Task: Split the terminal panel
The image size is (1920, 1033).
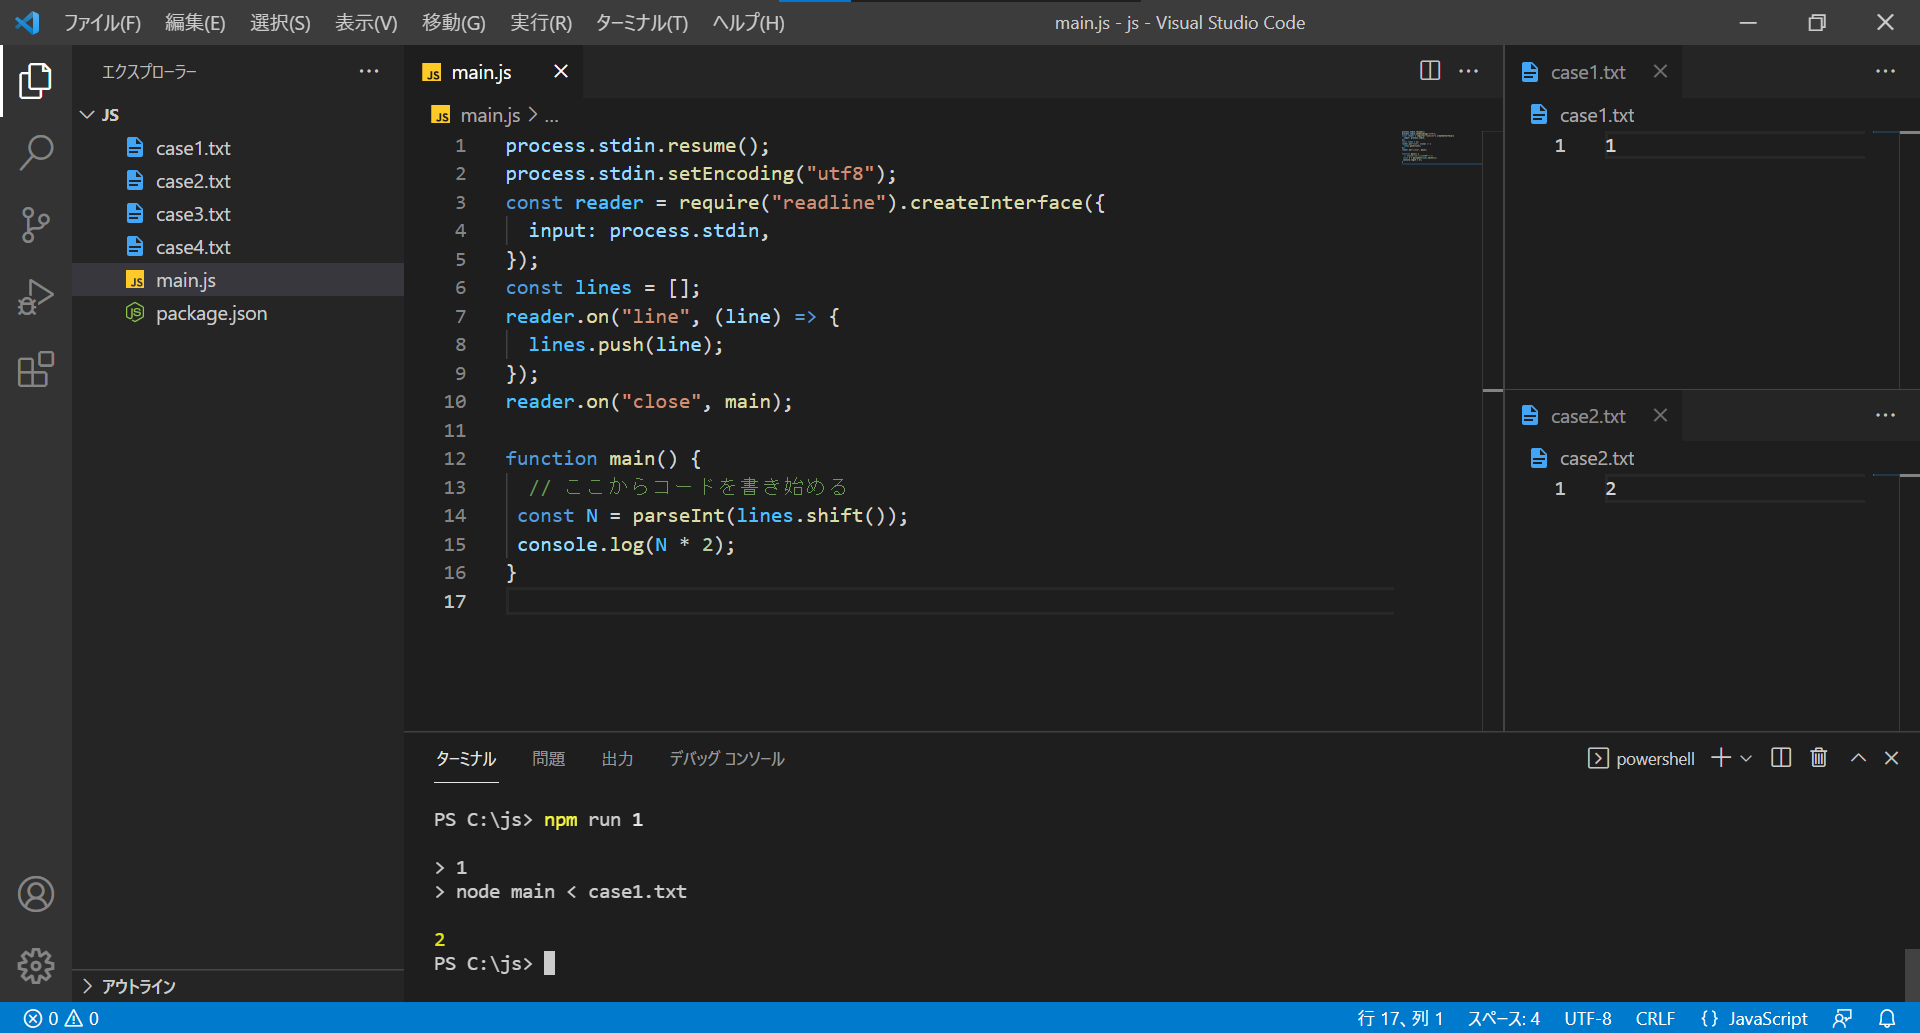Action: (1781, 758)
